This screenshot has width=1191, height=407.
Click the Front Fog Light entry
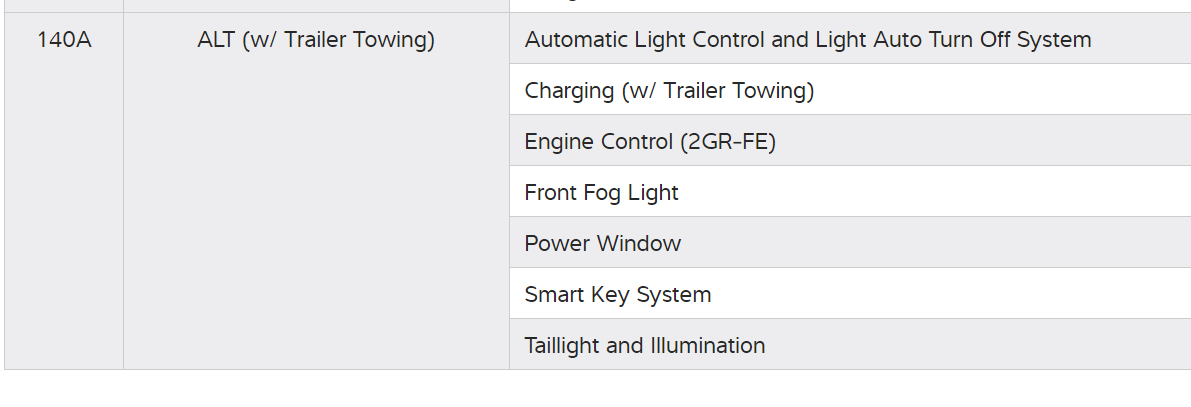point(601,193)
